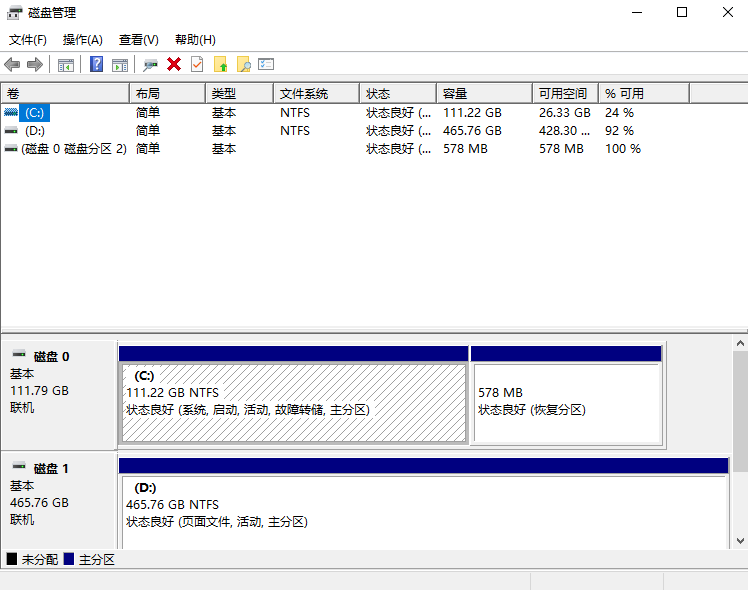748x590 pixels.
Task: Click the blue 主分区 legend swatch
Action: [69, 560]
